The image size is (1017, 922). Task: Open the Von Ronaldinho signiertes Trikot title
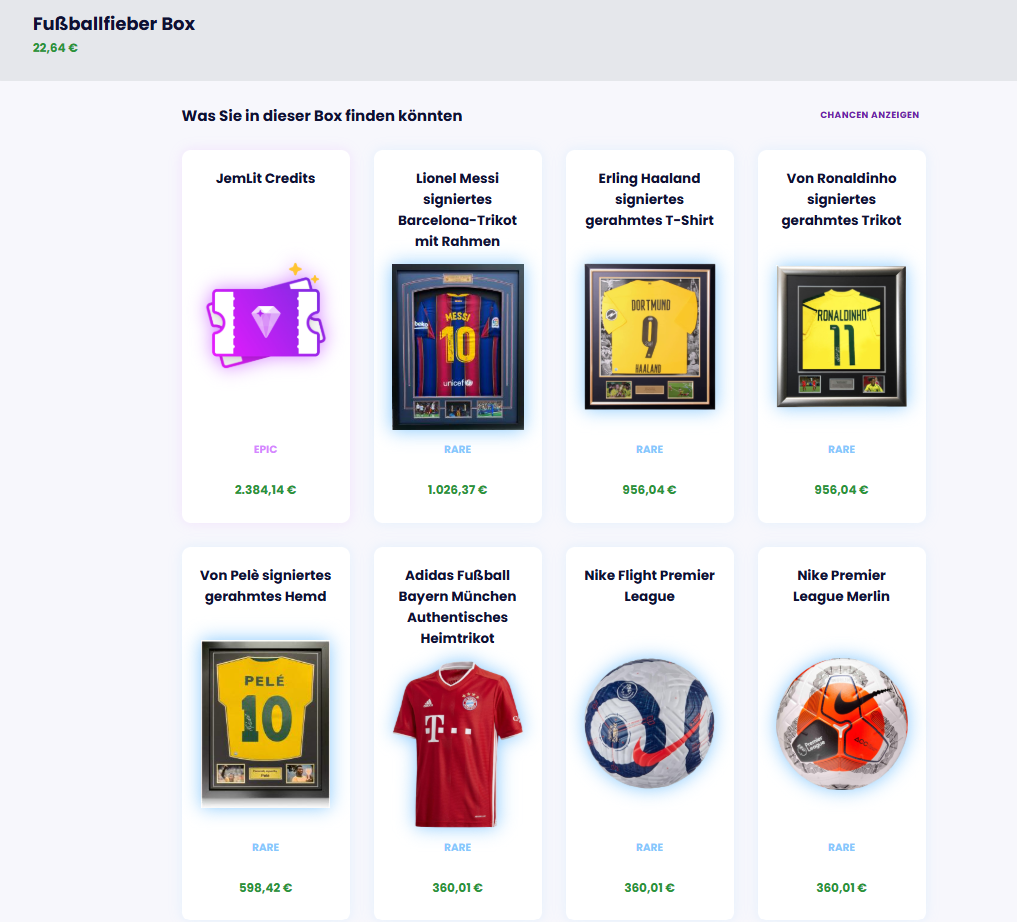coord(841,199)
